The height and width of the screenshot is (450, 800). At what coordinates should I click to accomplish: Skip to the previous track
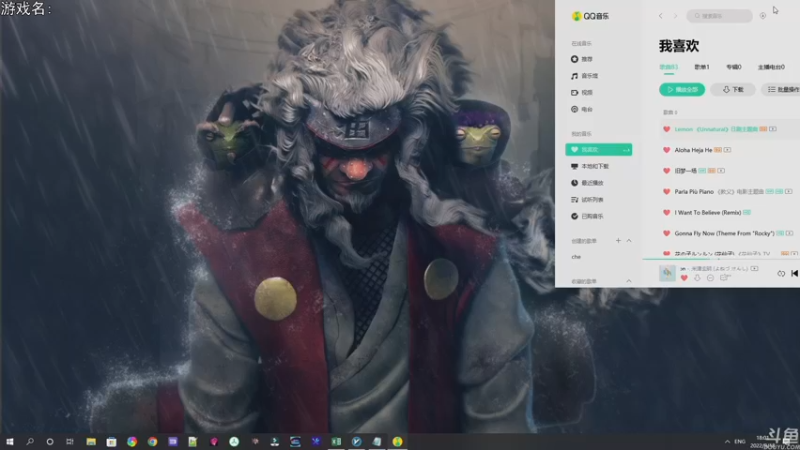[x=794, y=273]
